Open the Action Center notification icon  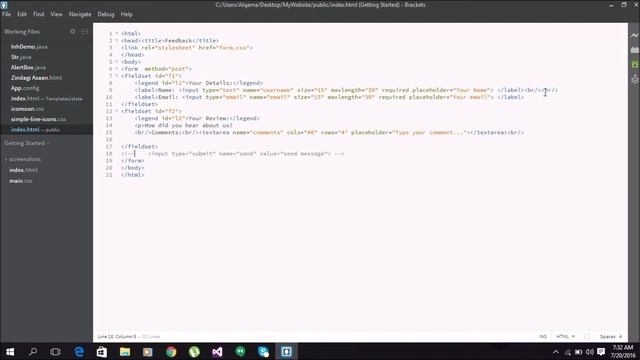click(x=601, y=352)
